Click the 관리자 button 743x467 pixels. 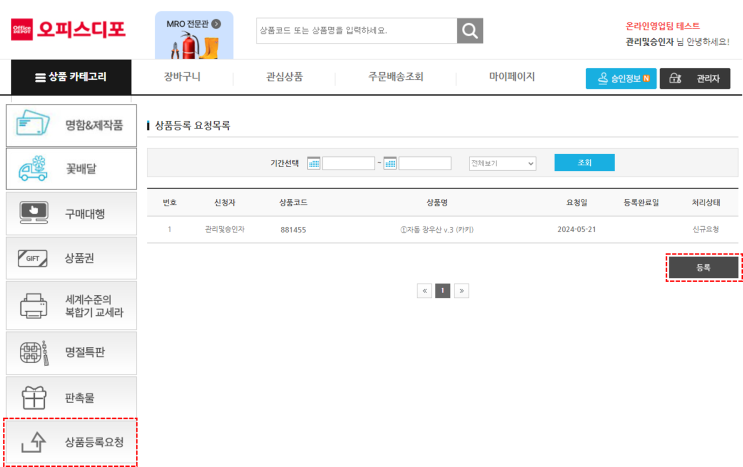coord(695,79)
